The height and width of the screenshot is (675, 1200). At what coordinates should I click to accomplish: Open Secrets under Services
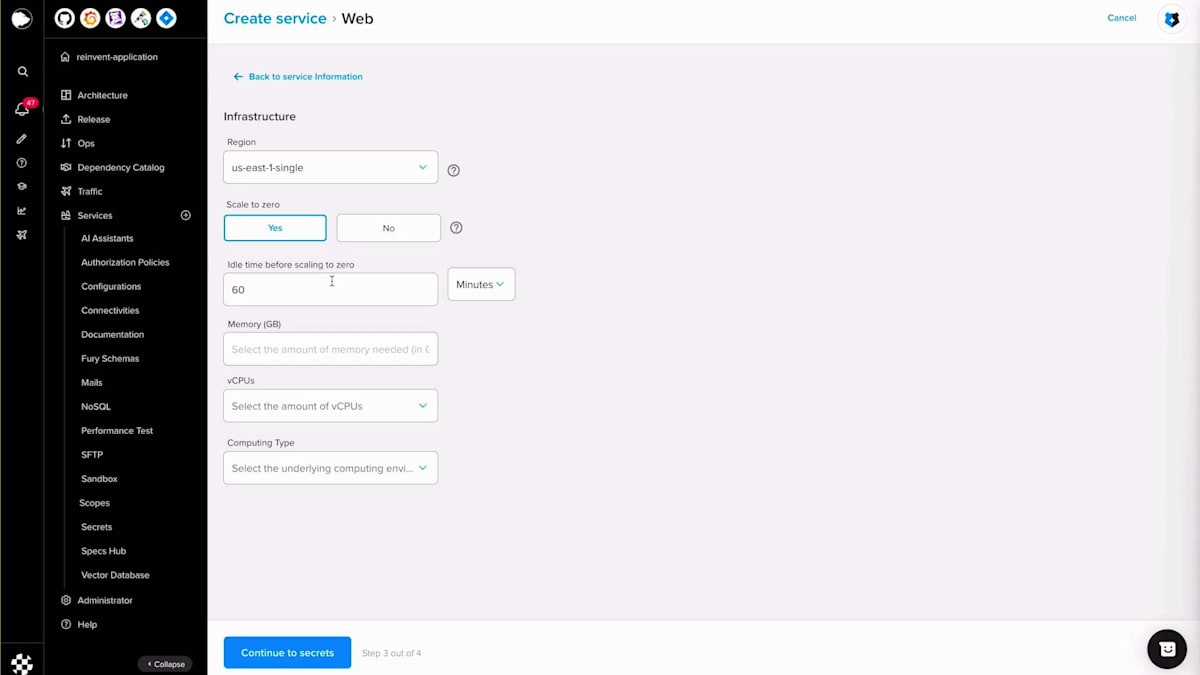click(96, 527)
